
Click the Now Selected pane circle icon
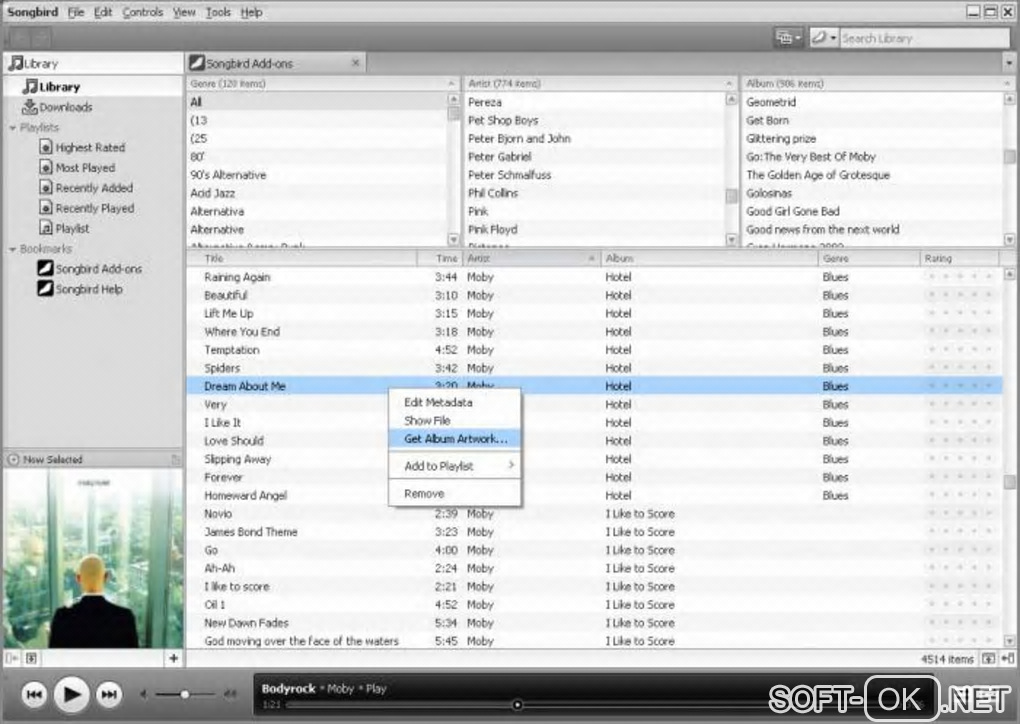(13, 459)
